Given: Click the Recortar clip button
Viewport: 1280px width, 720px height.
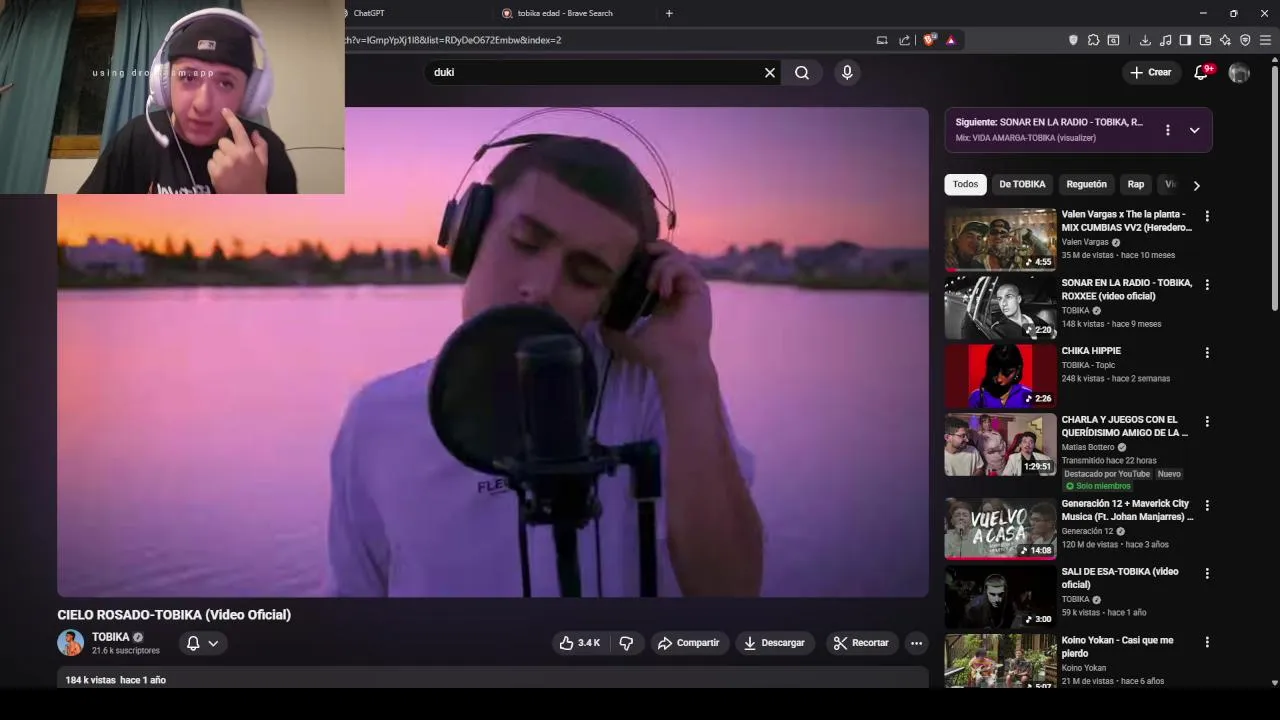Looking at the screenshot, I should tap(862, 643).
